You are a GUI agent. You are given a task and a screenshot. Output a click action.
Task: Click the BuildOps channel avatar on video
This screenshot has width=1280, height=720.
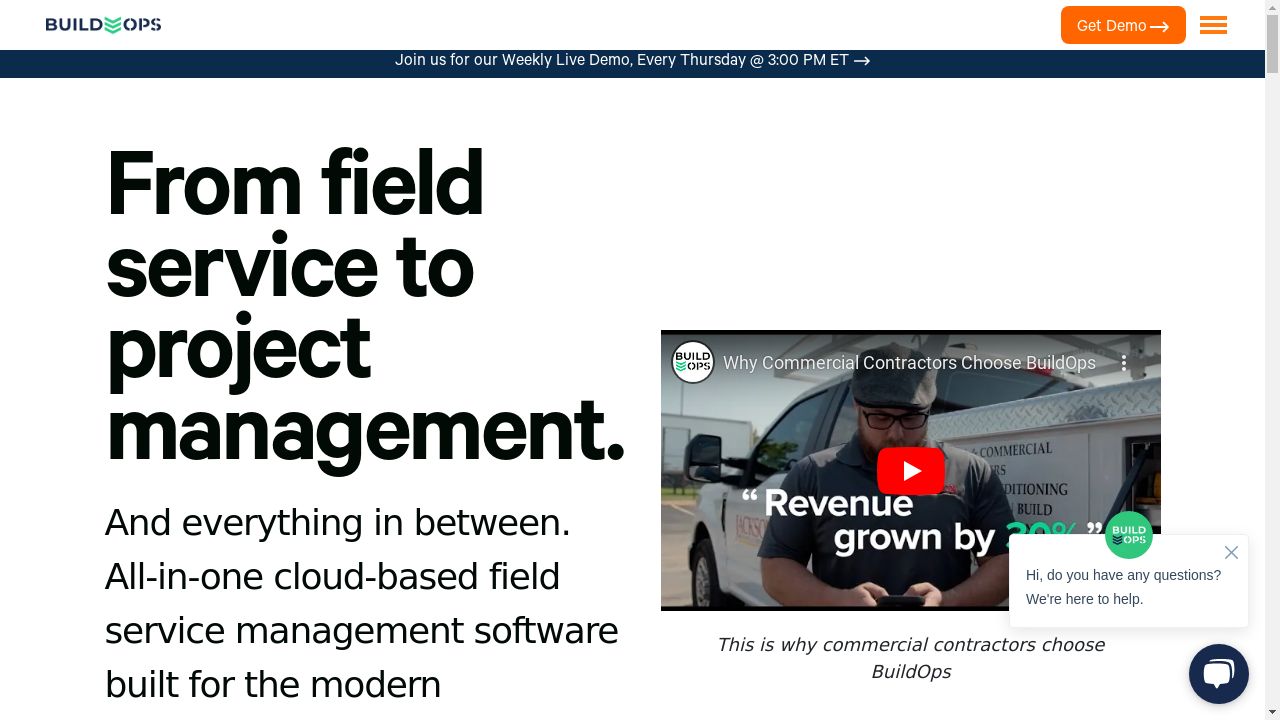click(693, 362)
